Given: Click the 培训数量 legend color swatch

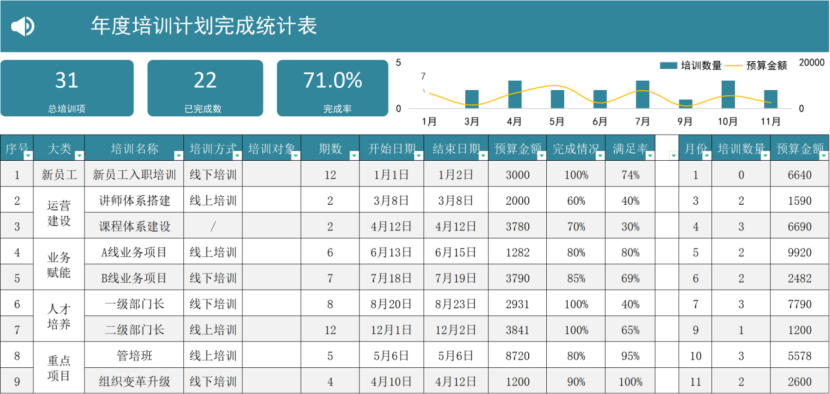Looking at the screenshot, I should pyautogui.click(x=668, y=66).
